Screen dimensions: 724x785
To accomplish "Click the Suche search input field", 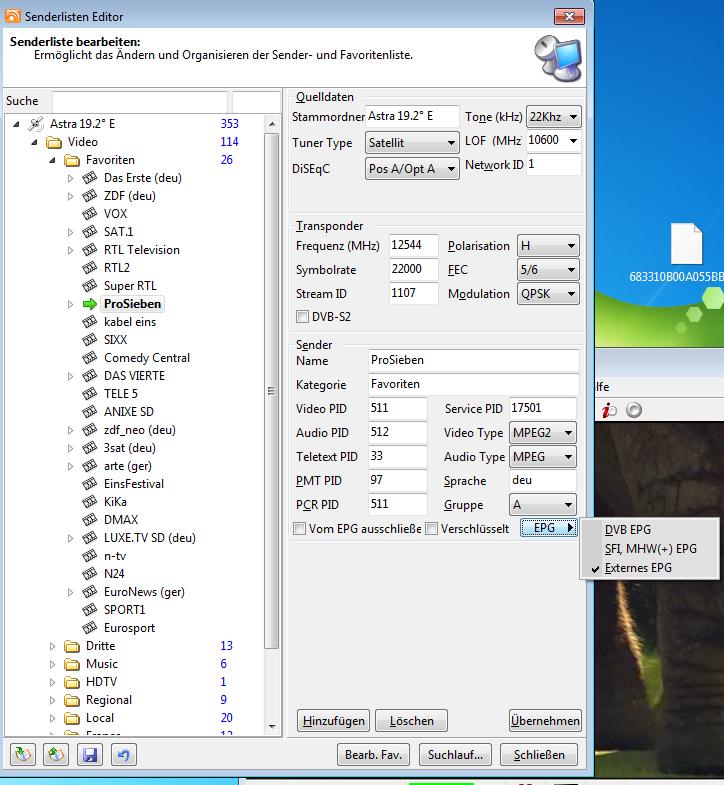I will click(x=140, y=102).
